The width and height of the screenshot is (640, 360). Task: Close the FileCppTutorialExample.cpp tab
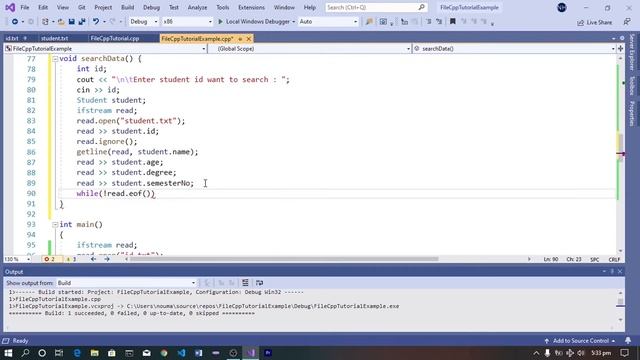249,39
